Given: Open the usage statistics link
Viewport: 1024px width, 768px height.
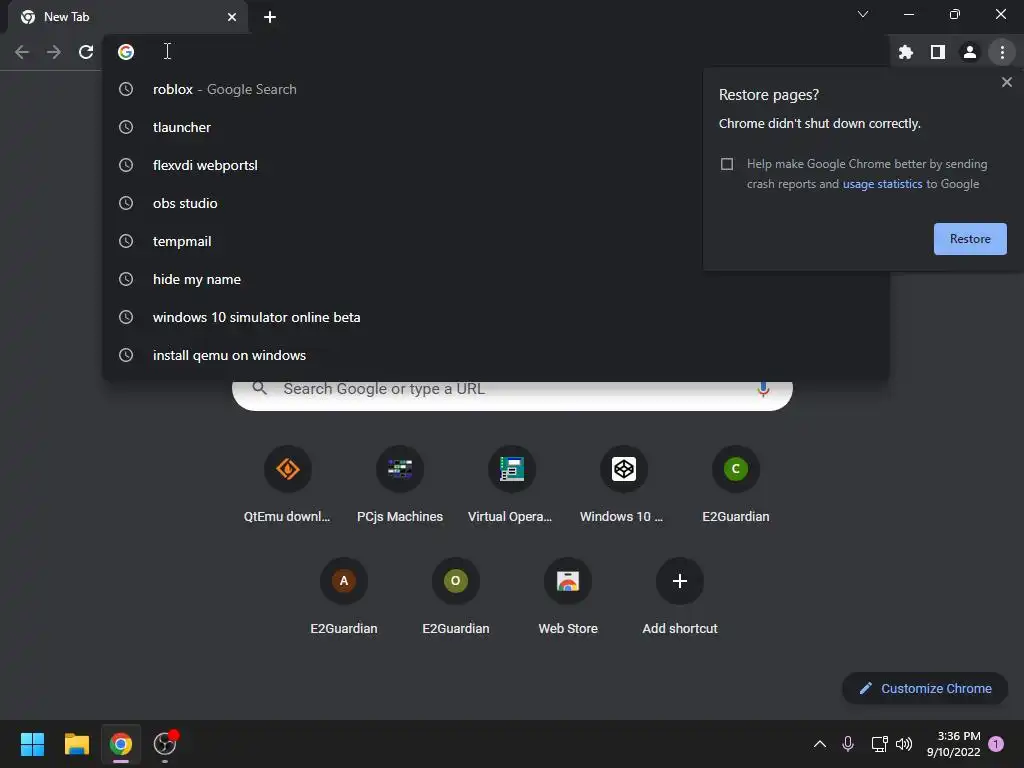Looking at the screenshot, I should pyautogui.click(x=882, y=184).
